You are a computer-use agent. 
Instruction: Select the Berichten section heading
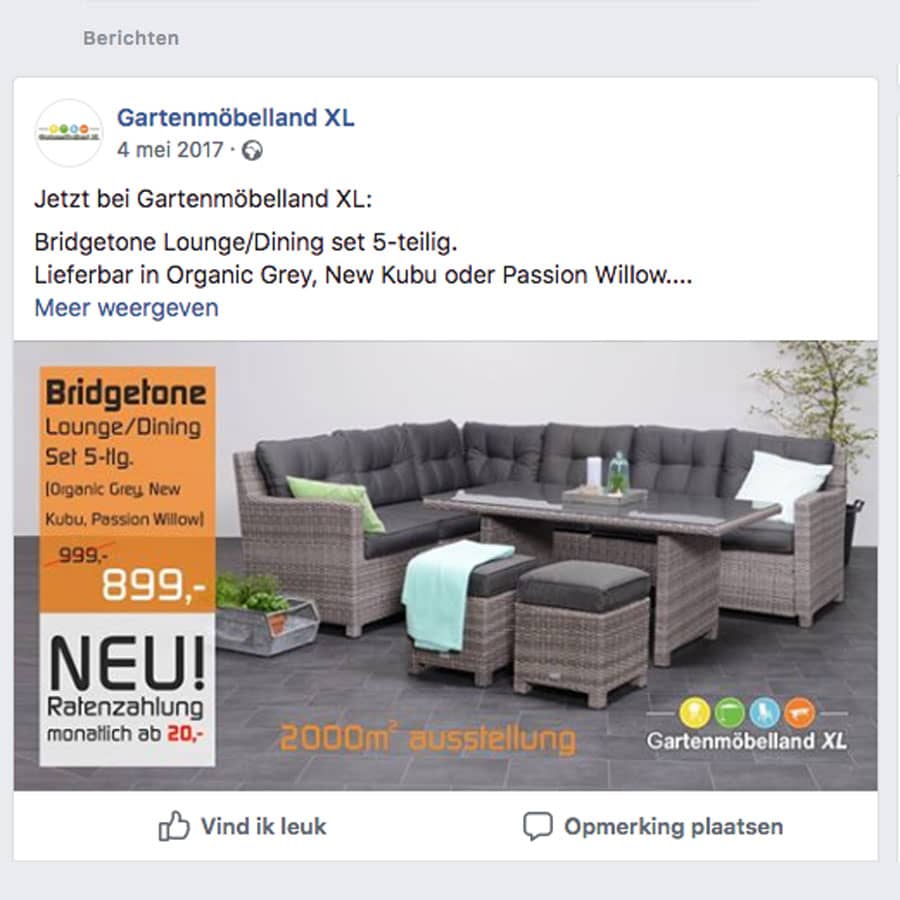[131, 38]
